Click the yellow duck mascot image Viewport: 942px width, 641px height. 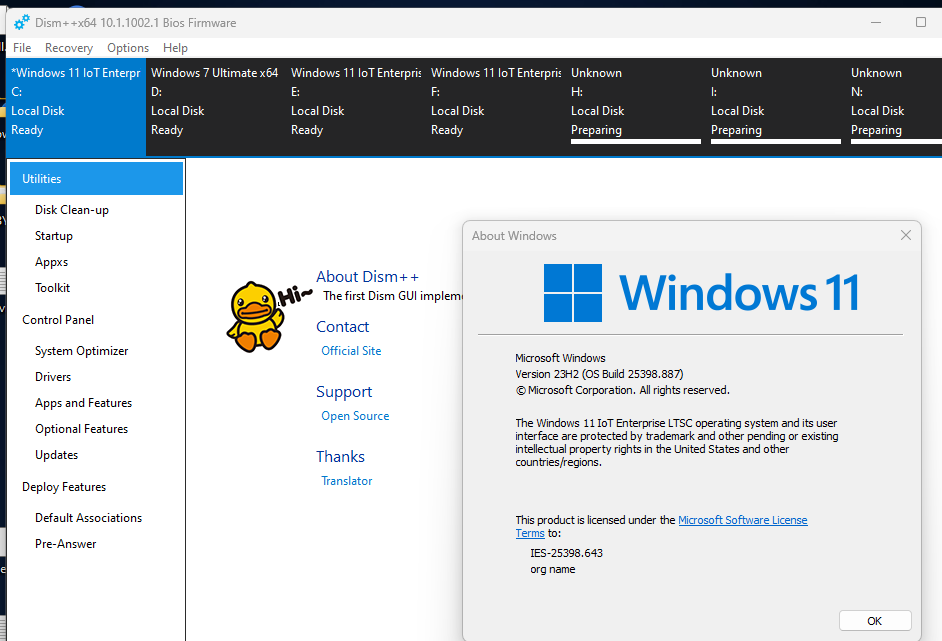257,317
